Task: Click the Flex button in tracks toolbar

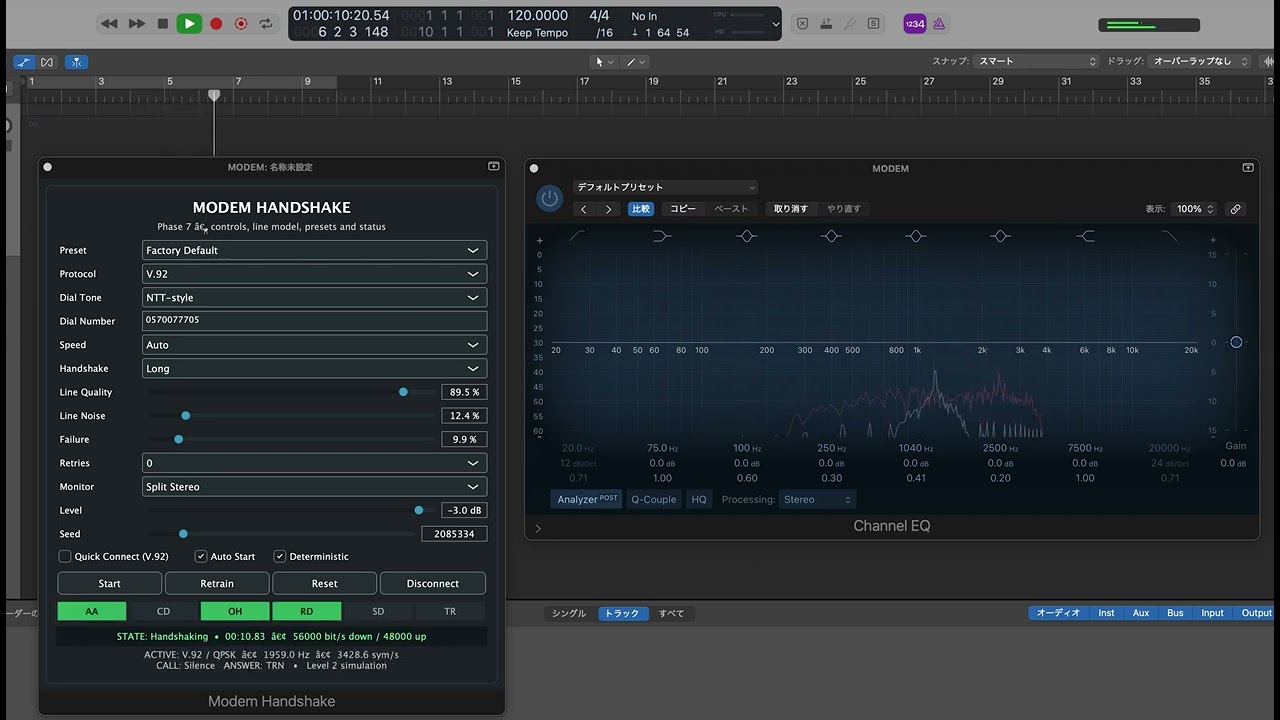Action: [x=46, y=62]
